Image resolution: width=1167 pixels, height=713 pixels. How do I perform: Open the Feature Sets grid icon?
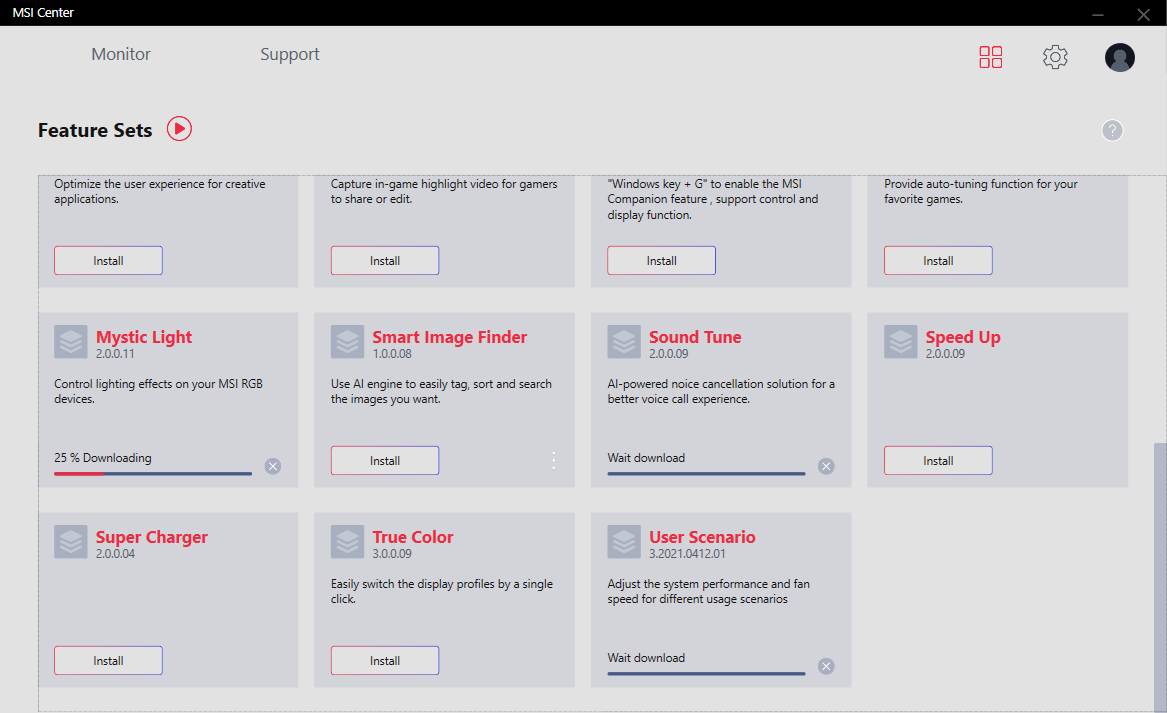pos(990,57)
